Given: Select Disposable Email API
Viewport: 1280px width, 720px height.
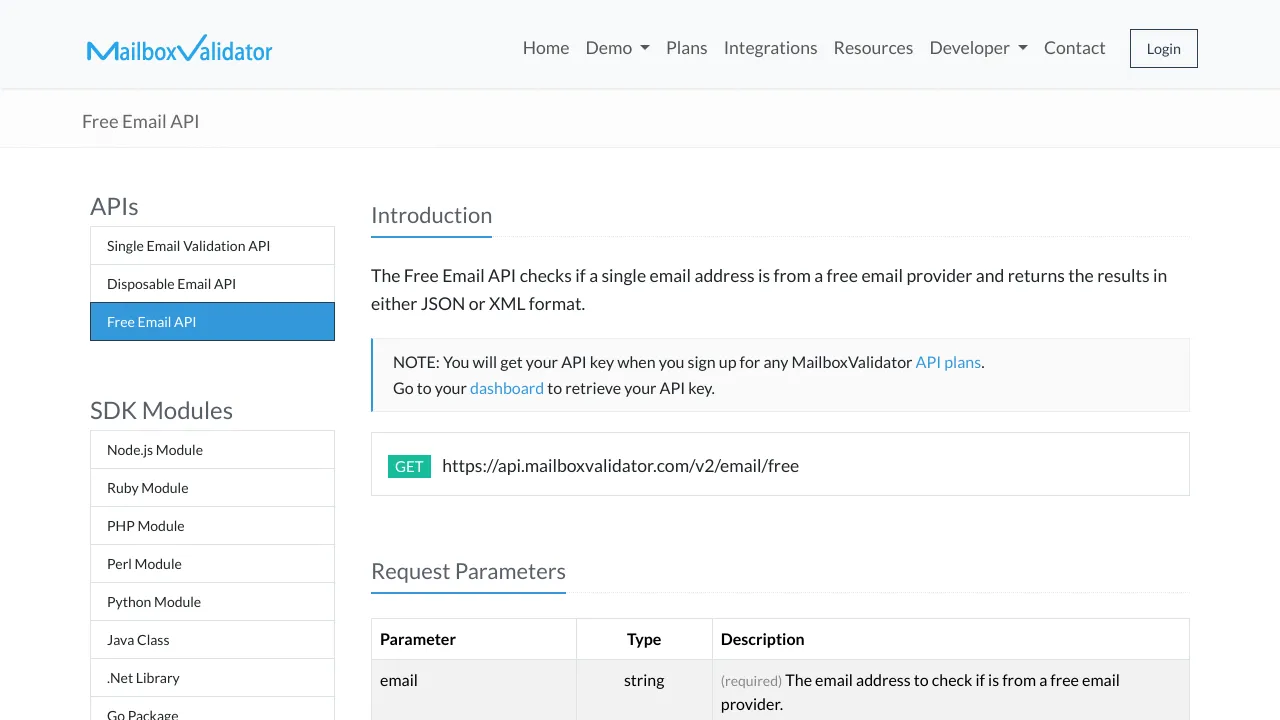Looking at the screenshot, I should [x=212, y=284].
